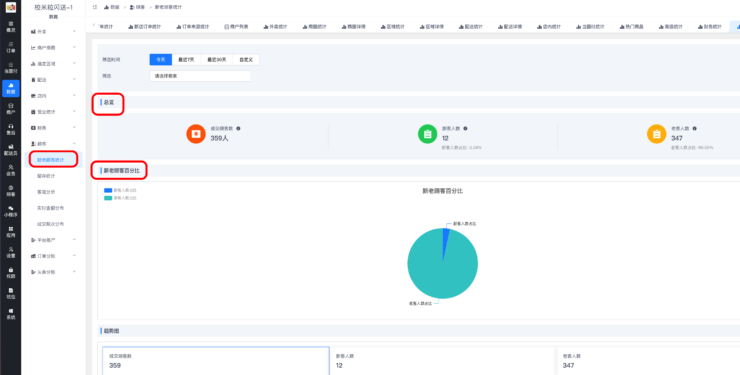This screenshot has height=375, width=740.
Task: Click the 数据 breadcrumb link
Action: [x=111, y=7]
